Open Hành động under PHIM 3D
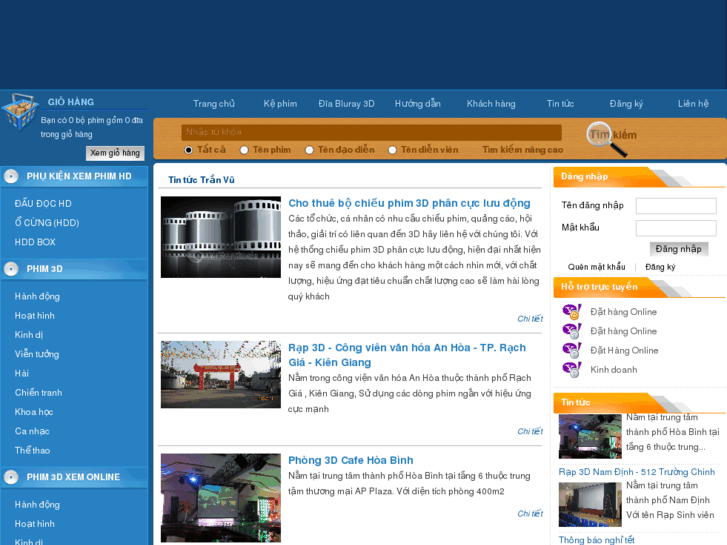Viewport: 727px width, 545px height. tap(37, 296)
